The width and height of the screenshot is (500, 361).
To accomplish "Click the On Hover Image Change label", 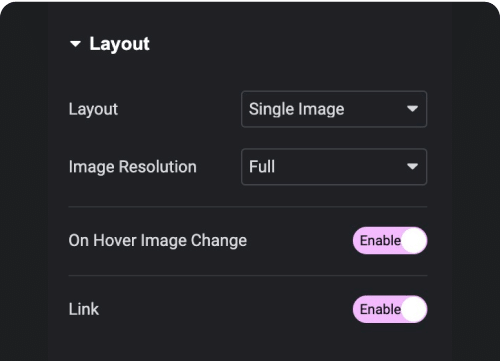I will (158, 241).
